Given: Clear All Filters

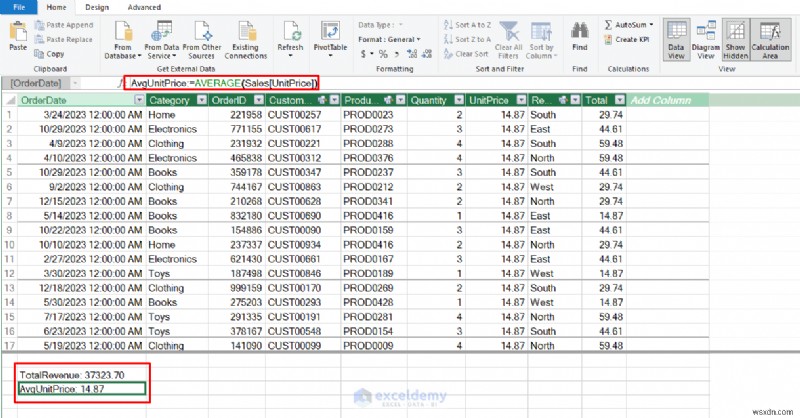Looking at the screenshot, I should pos(508,40).
